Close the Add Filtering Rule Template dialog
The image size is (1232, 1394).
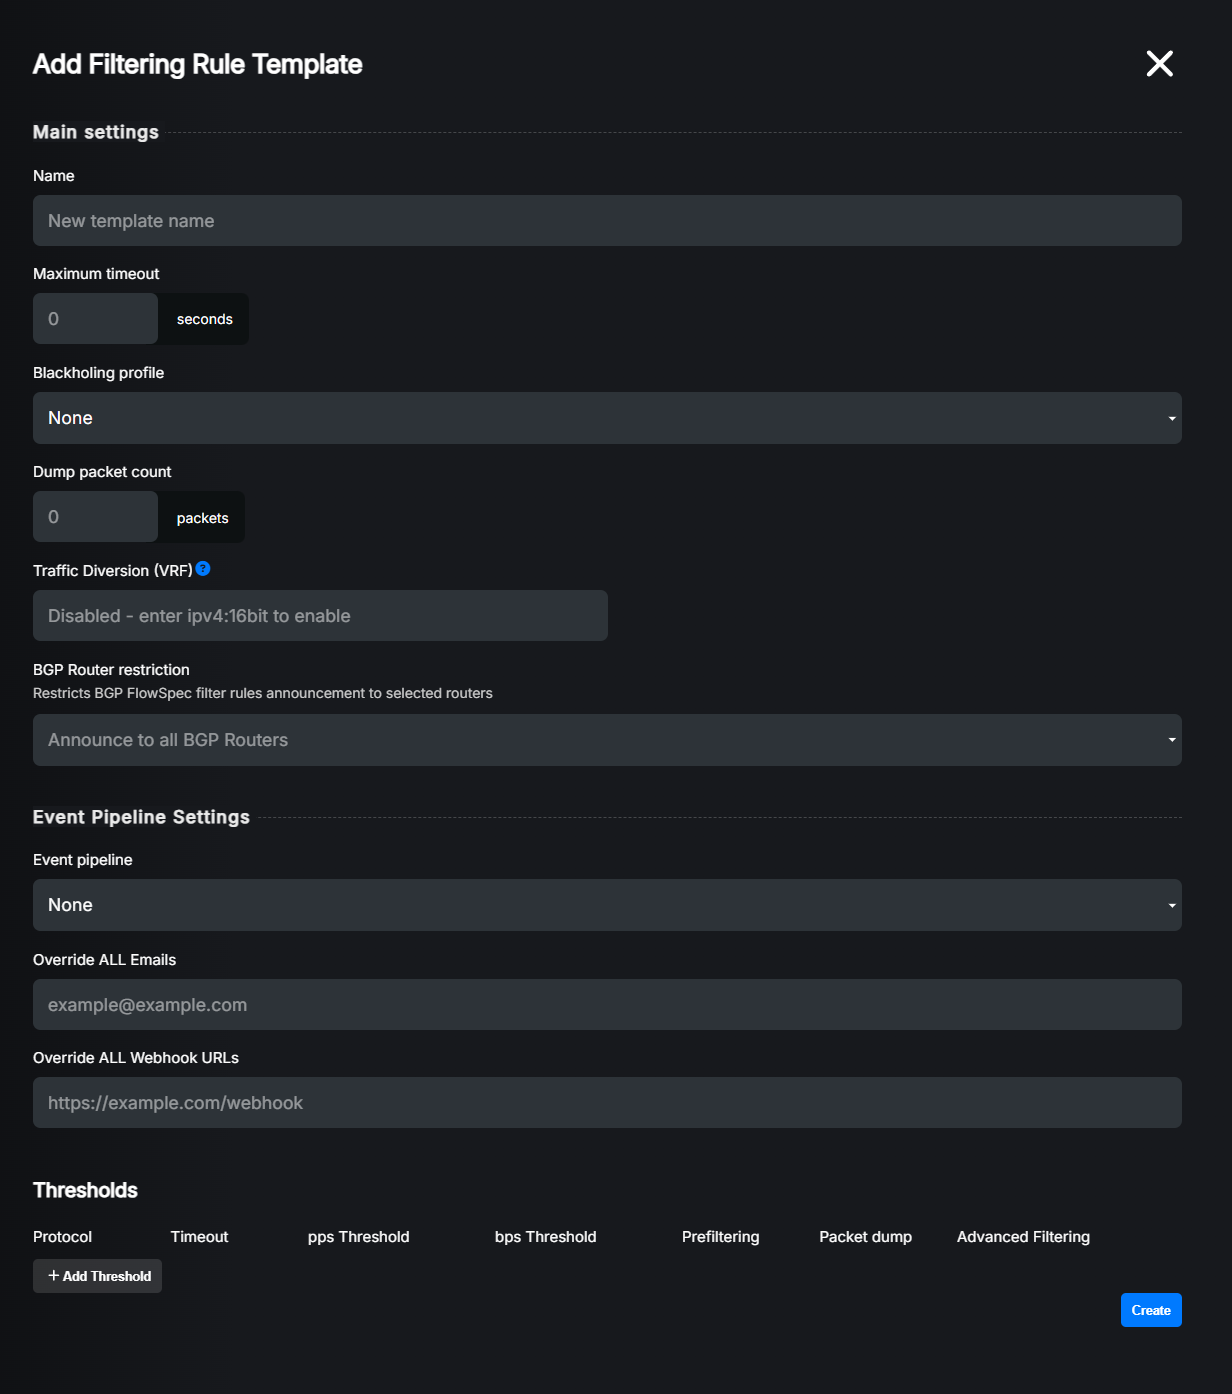1159,64
